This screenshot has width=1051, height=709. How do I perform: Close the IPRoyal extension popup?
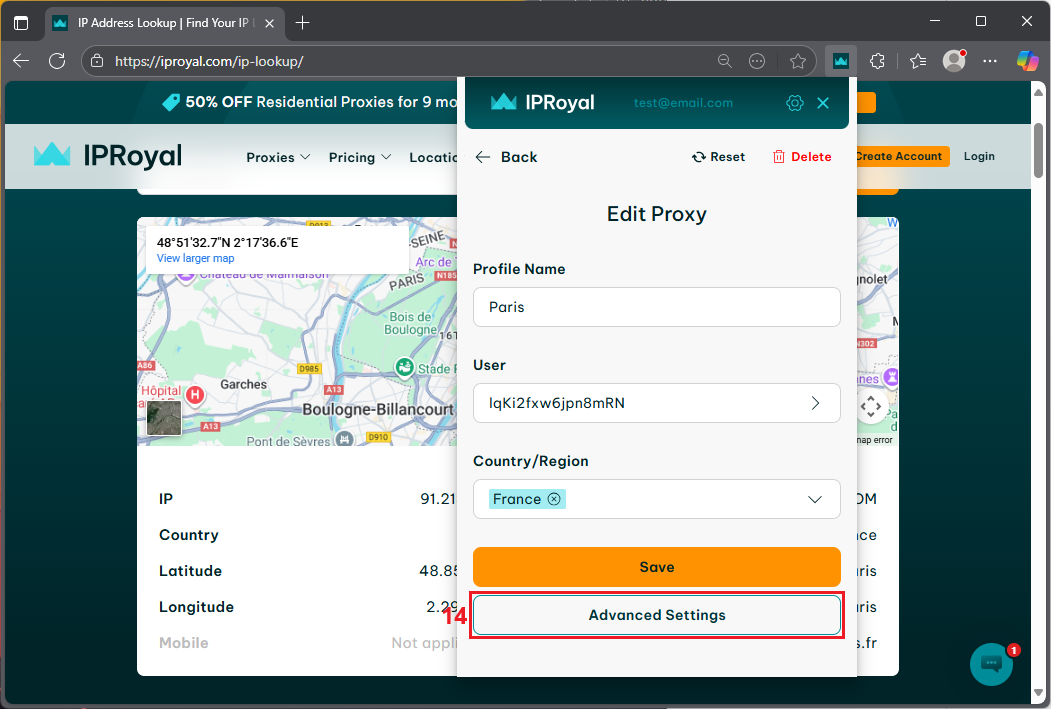click(x=823, y=103)
